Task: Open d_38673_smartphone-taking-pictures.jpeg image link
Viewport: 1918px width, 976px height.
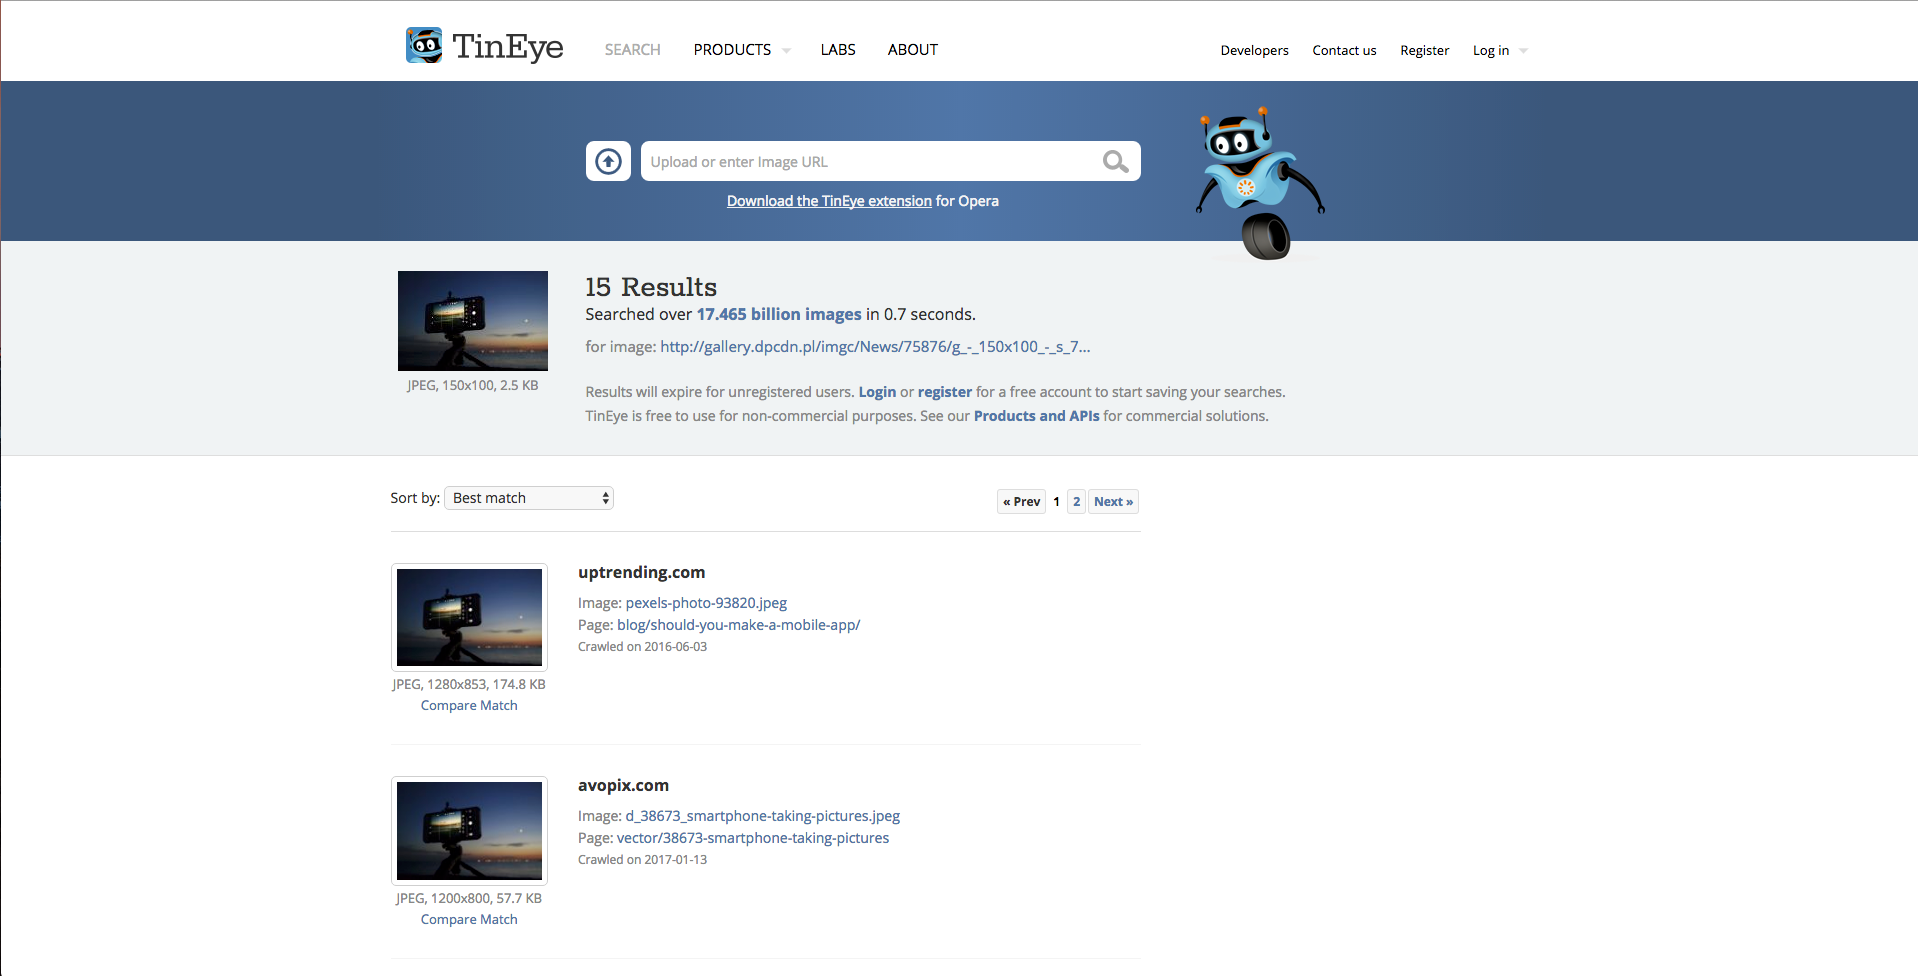Action: click(x=763, y=816)
